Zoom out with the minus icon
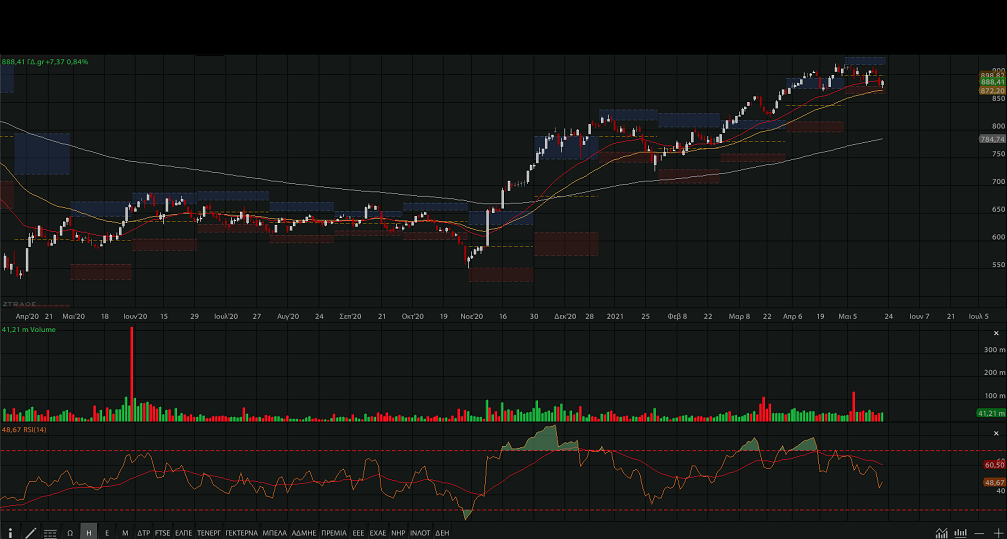 (x=979, y=533)
